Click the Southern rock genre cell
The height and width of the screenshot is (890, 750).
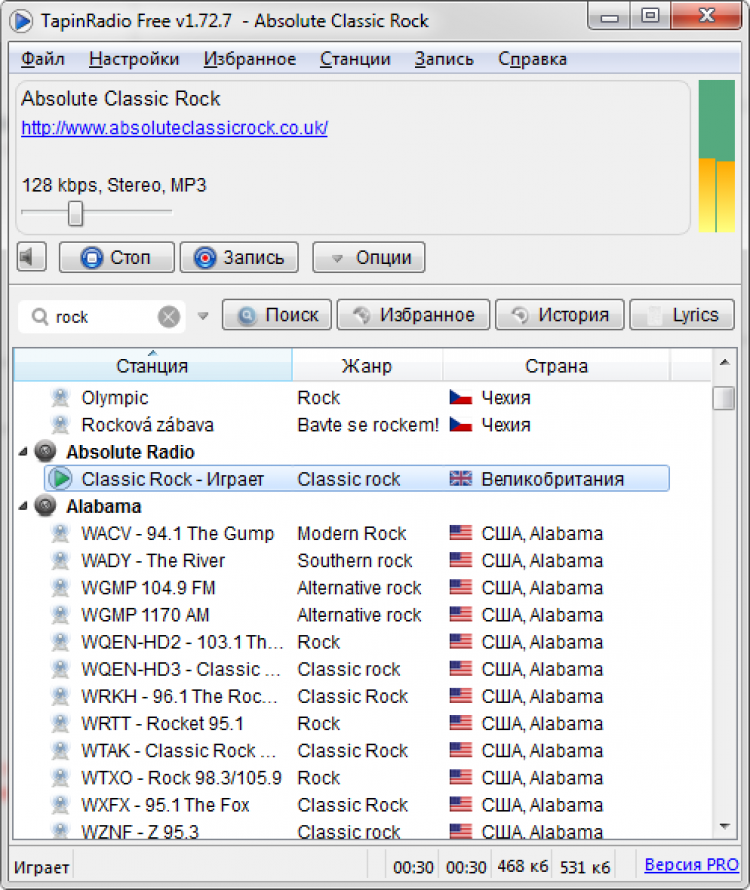click(355, 560)
